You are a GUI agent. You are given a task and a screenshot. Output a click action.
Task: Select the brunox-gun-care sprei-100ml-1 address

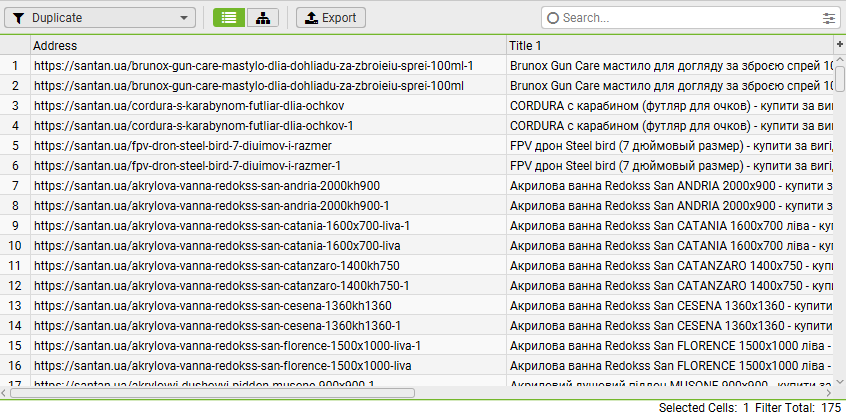pos(253,65)
